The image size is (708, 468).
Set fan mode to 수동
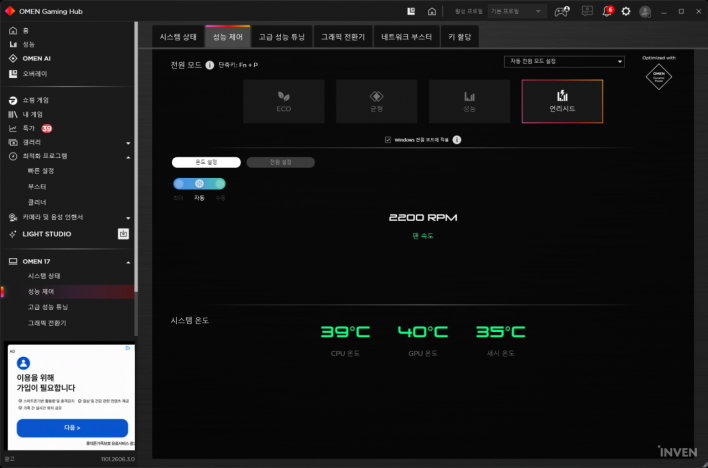click(220, 184)
